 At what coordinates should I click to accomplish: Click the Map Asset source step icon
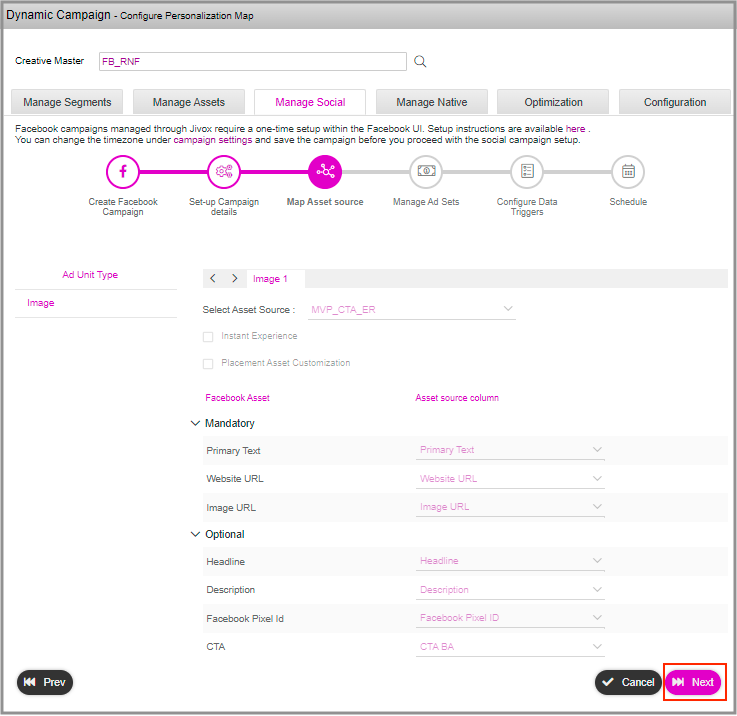[325, 171]
